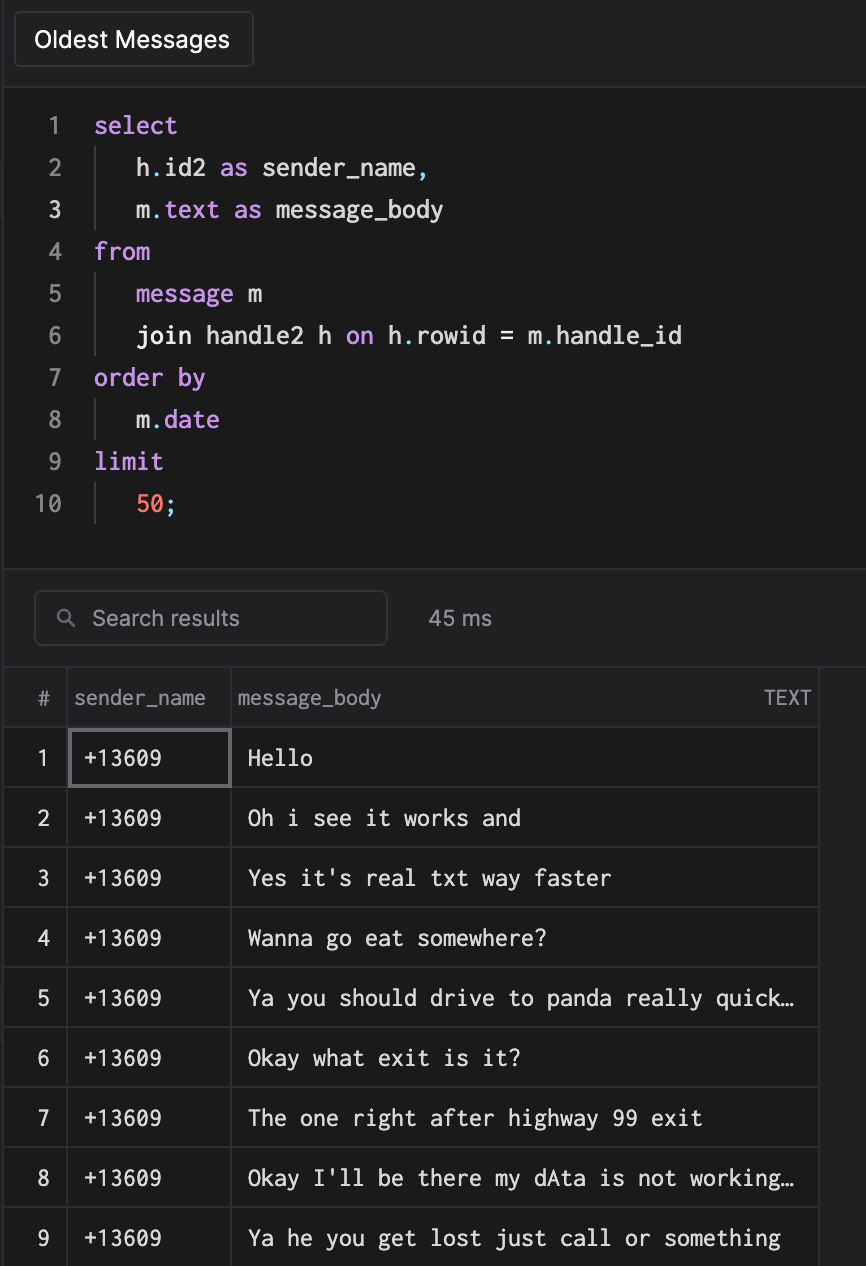Select the # row-number column header
Image resolution: width=866 pixels, height=1266 pixels.
[x=43, y=698]
